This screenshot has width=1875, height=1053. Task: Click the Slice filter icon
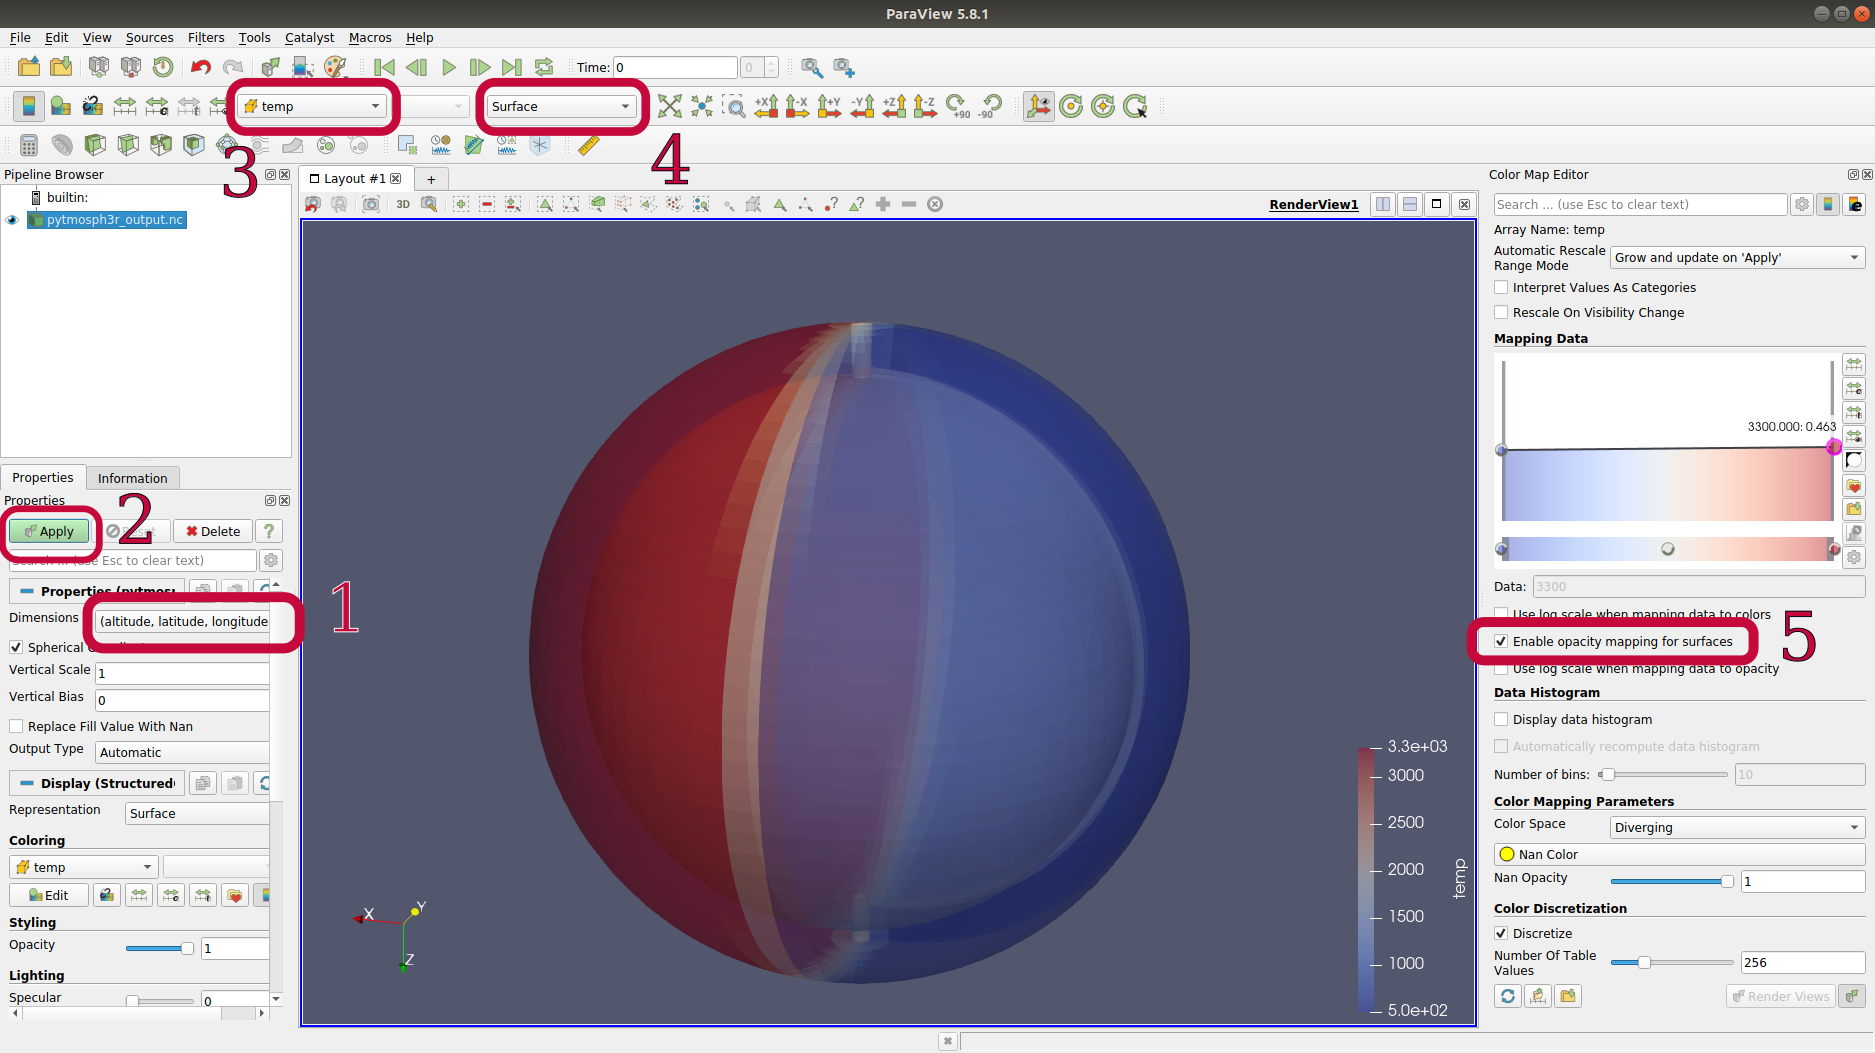click(128, 145)
